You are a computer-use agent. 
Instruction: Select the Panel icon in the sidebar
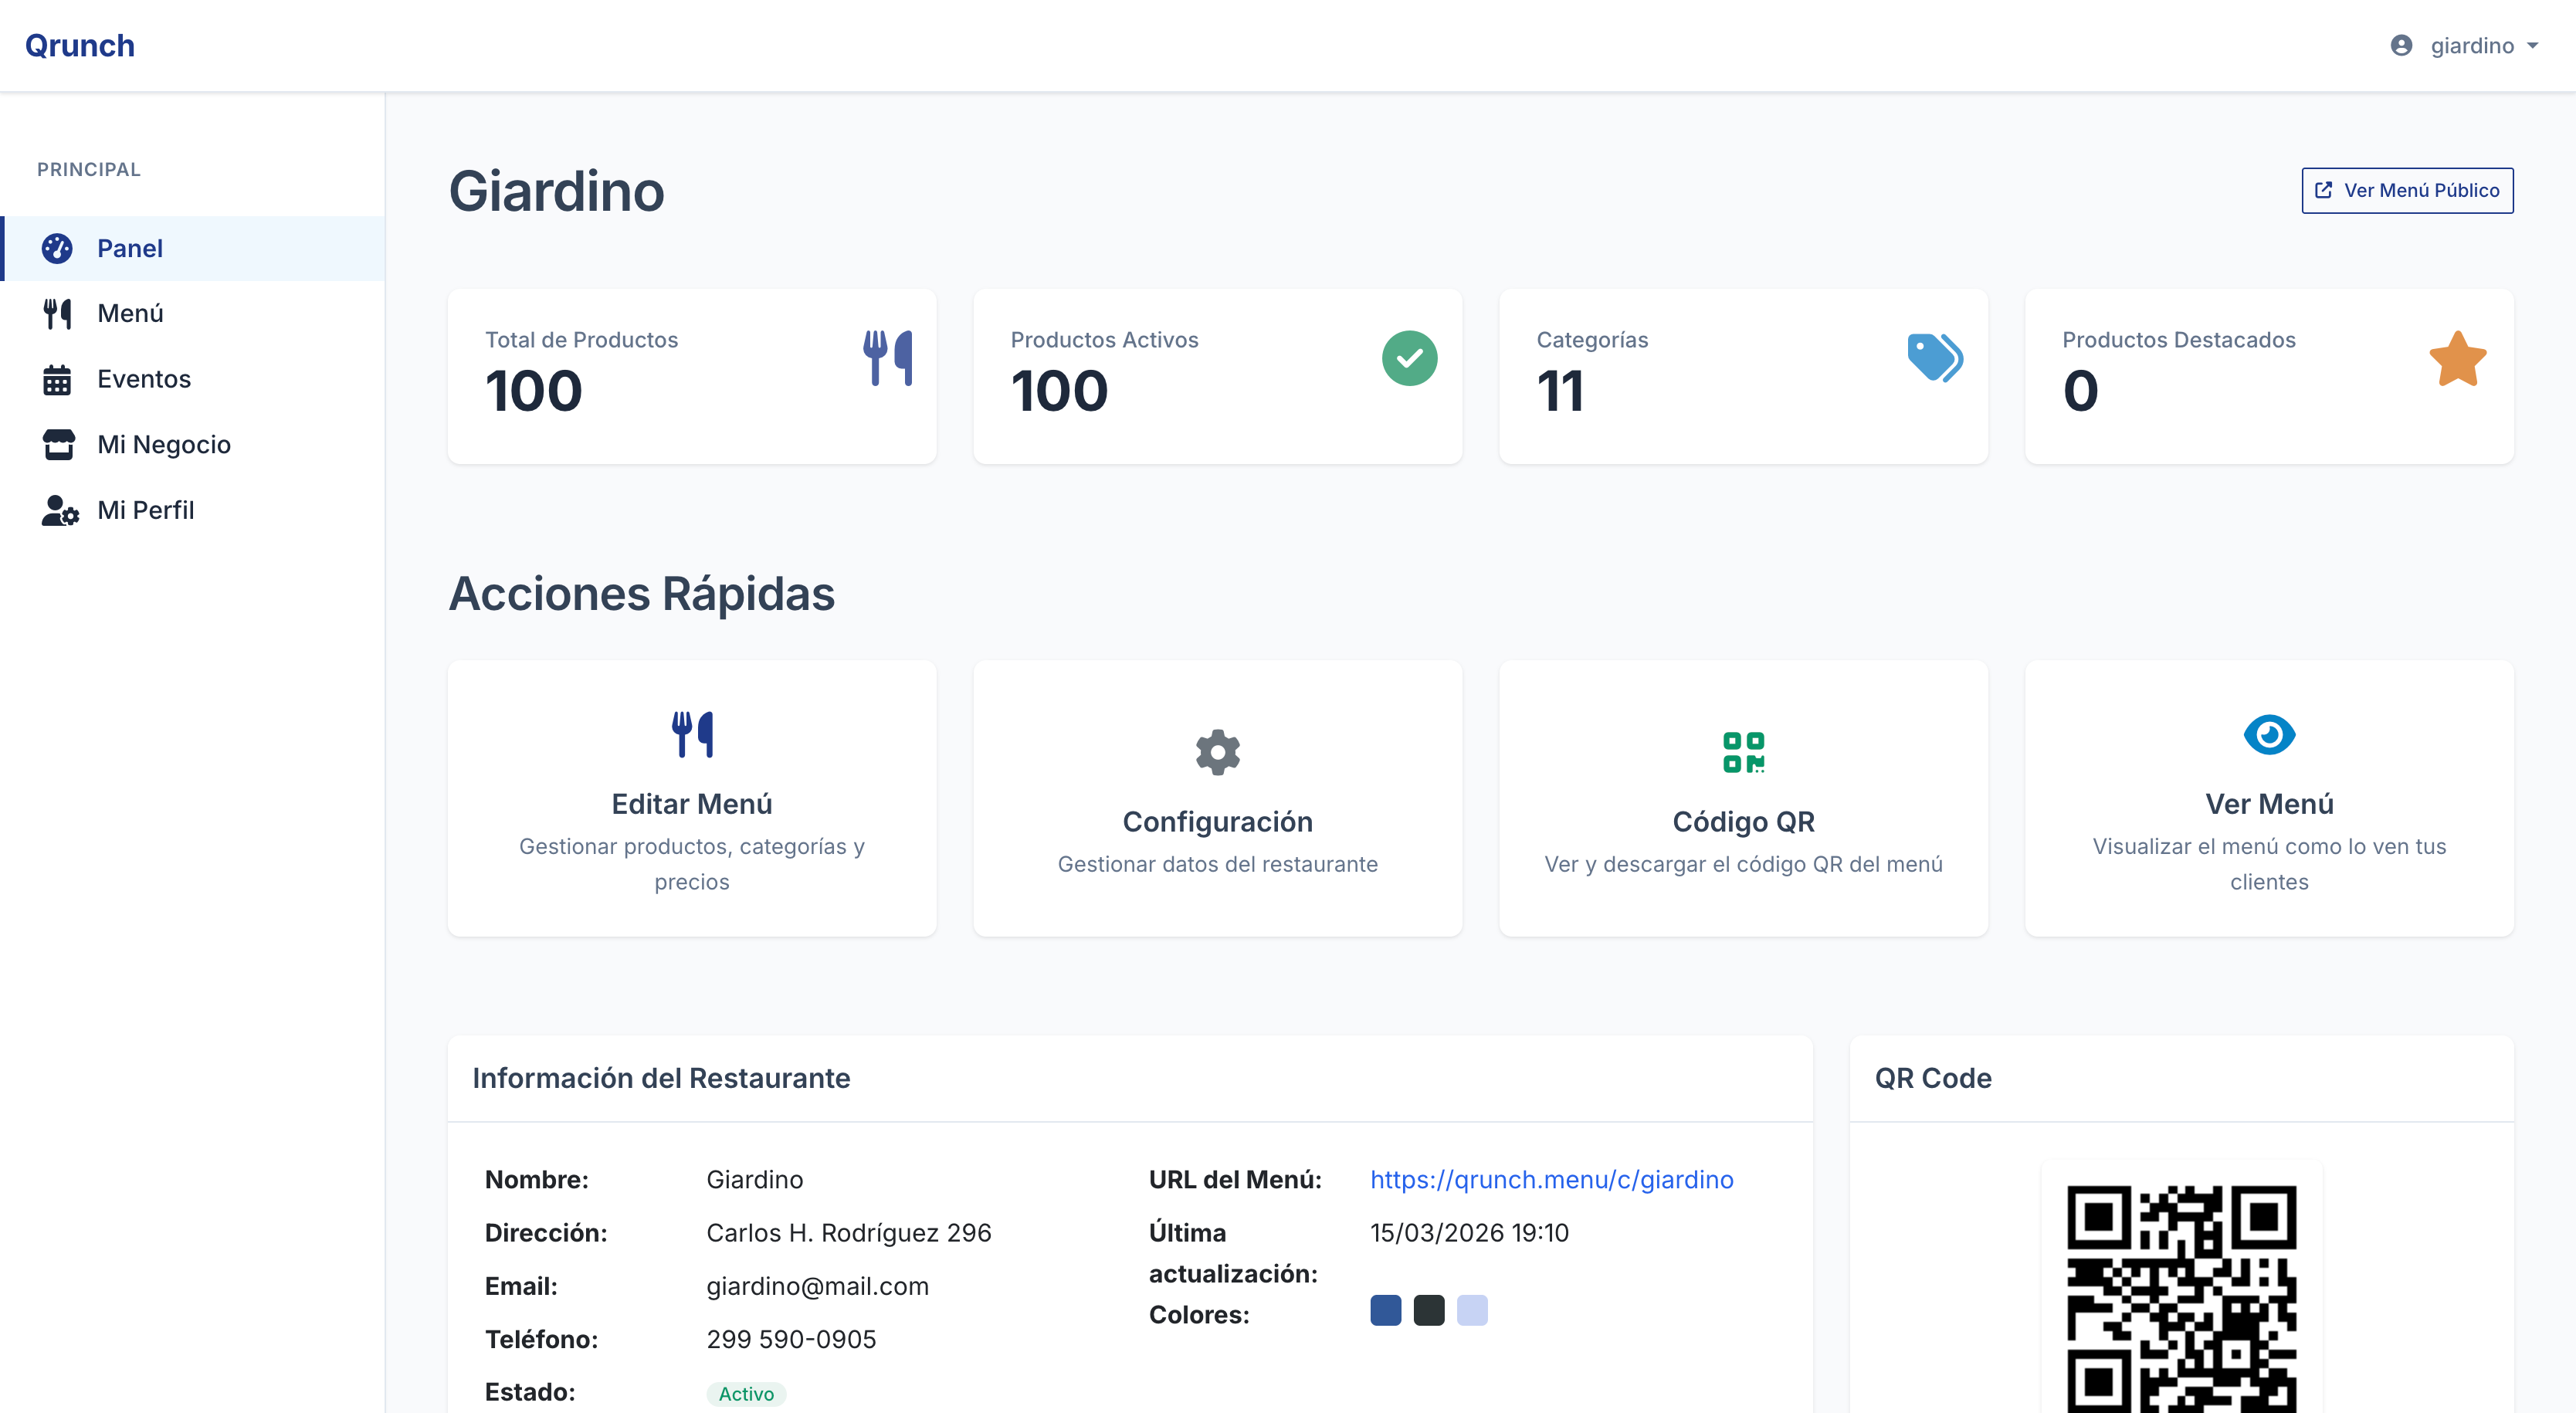pos(58,248)
